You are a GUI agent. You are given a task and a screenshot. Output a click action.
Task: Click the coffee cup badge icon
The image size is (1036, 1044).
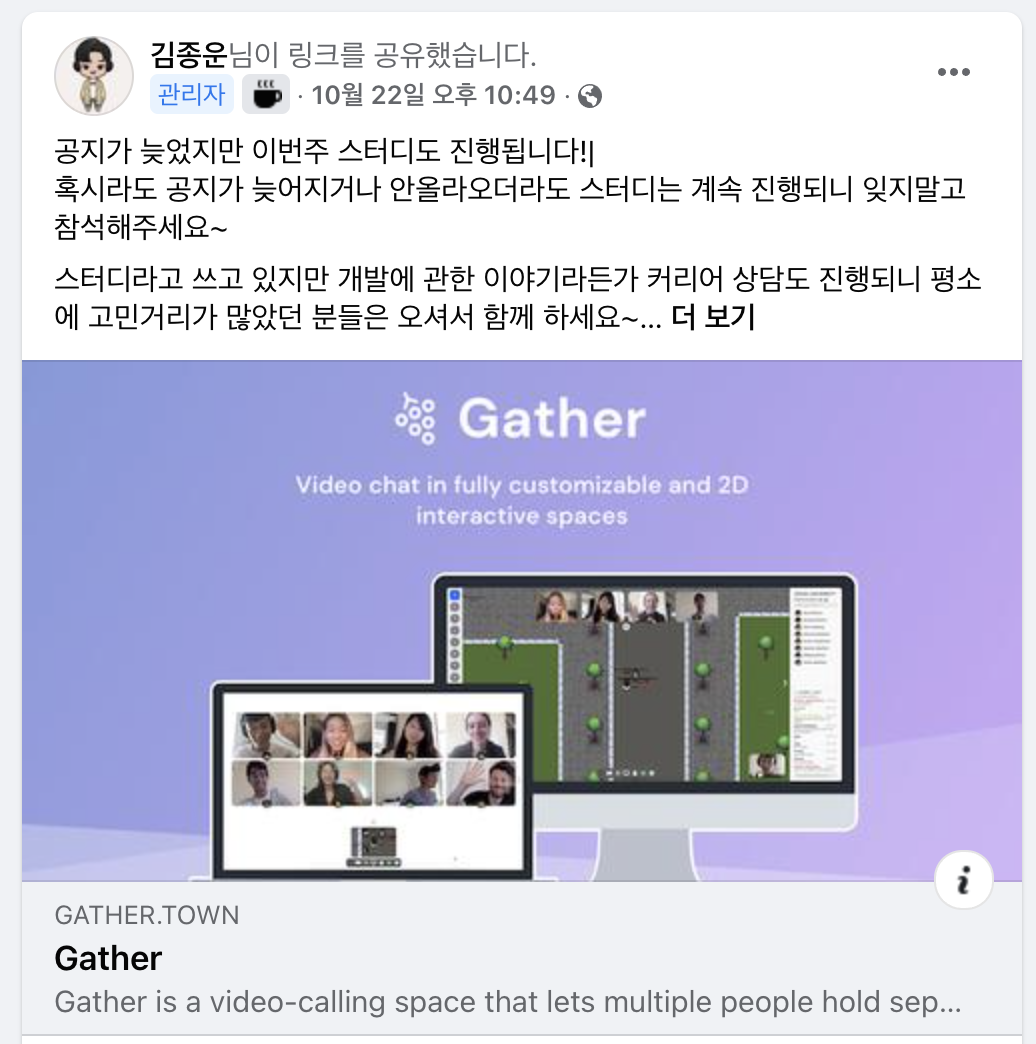tap(266, 94)
